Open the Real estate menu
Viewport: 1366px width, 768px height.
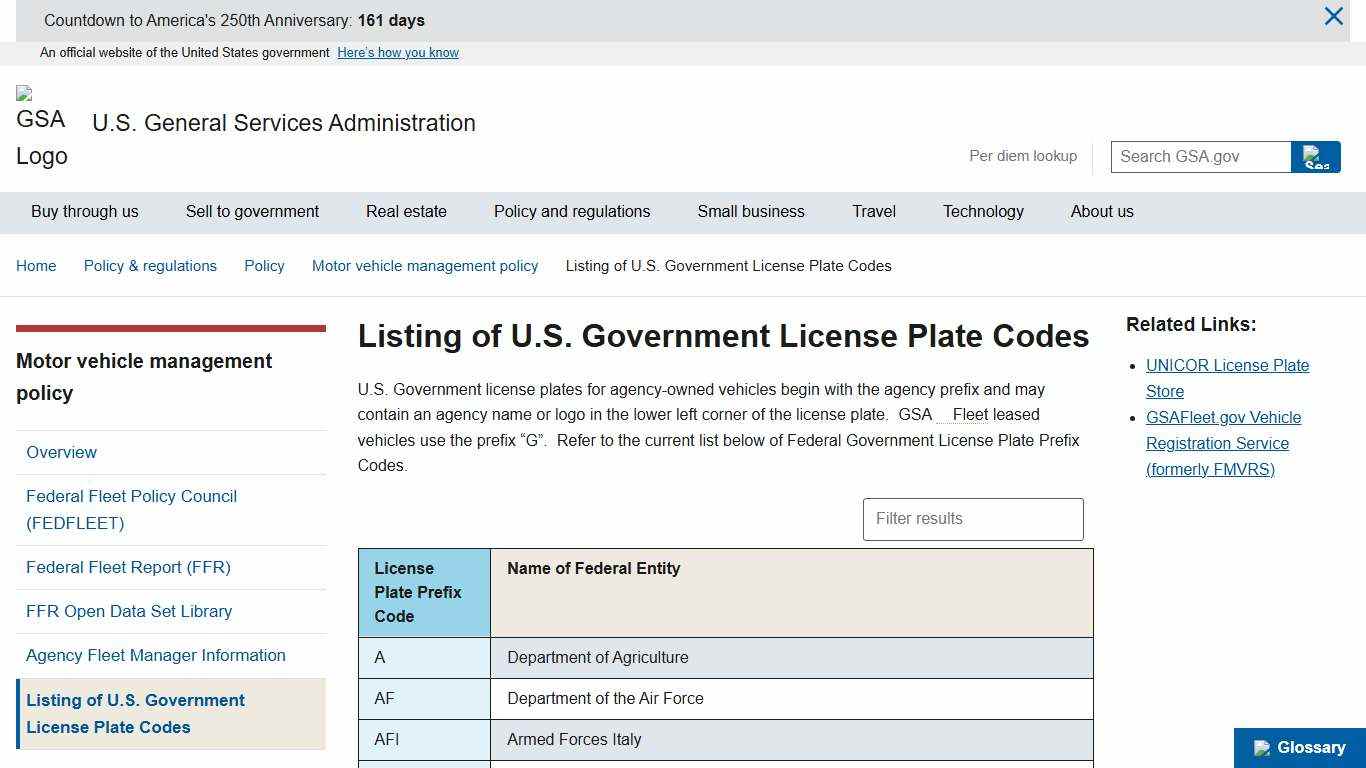[x=406, y=211]
